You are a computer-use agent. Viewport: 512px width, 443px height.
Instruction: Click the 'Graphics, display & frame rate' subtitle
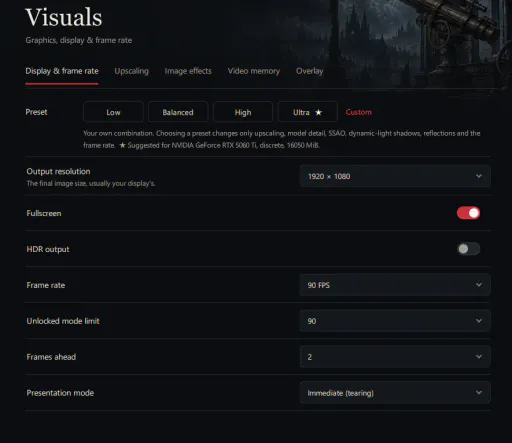coord(79,40)
